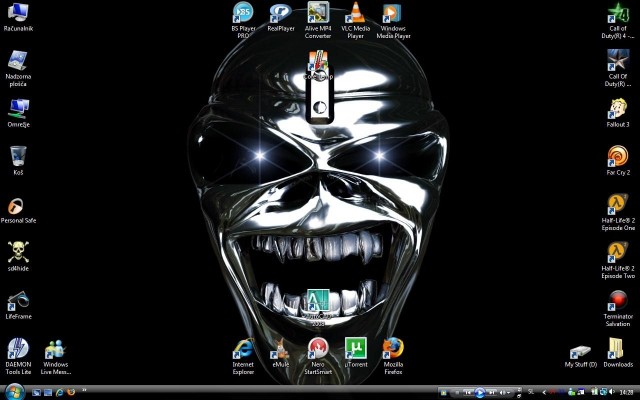Open the system tray speaker volume icon
The width and height of the screenshot is (640, 400).
[612, 392]
